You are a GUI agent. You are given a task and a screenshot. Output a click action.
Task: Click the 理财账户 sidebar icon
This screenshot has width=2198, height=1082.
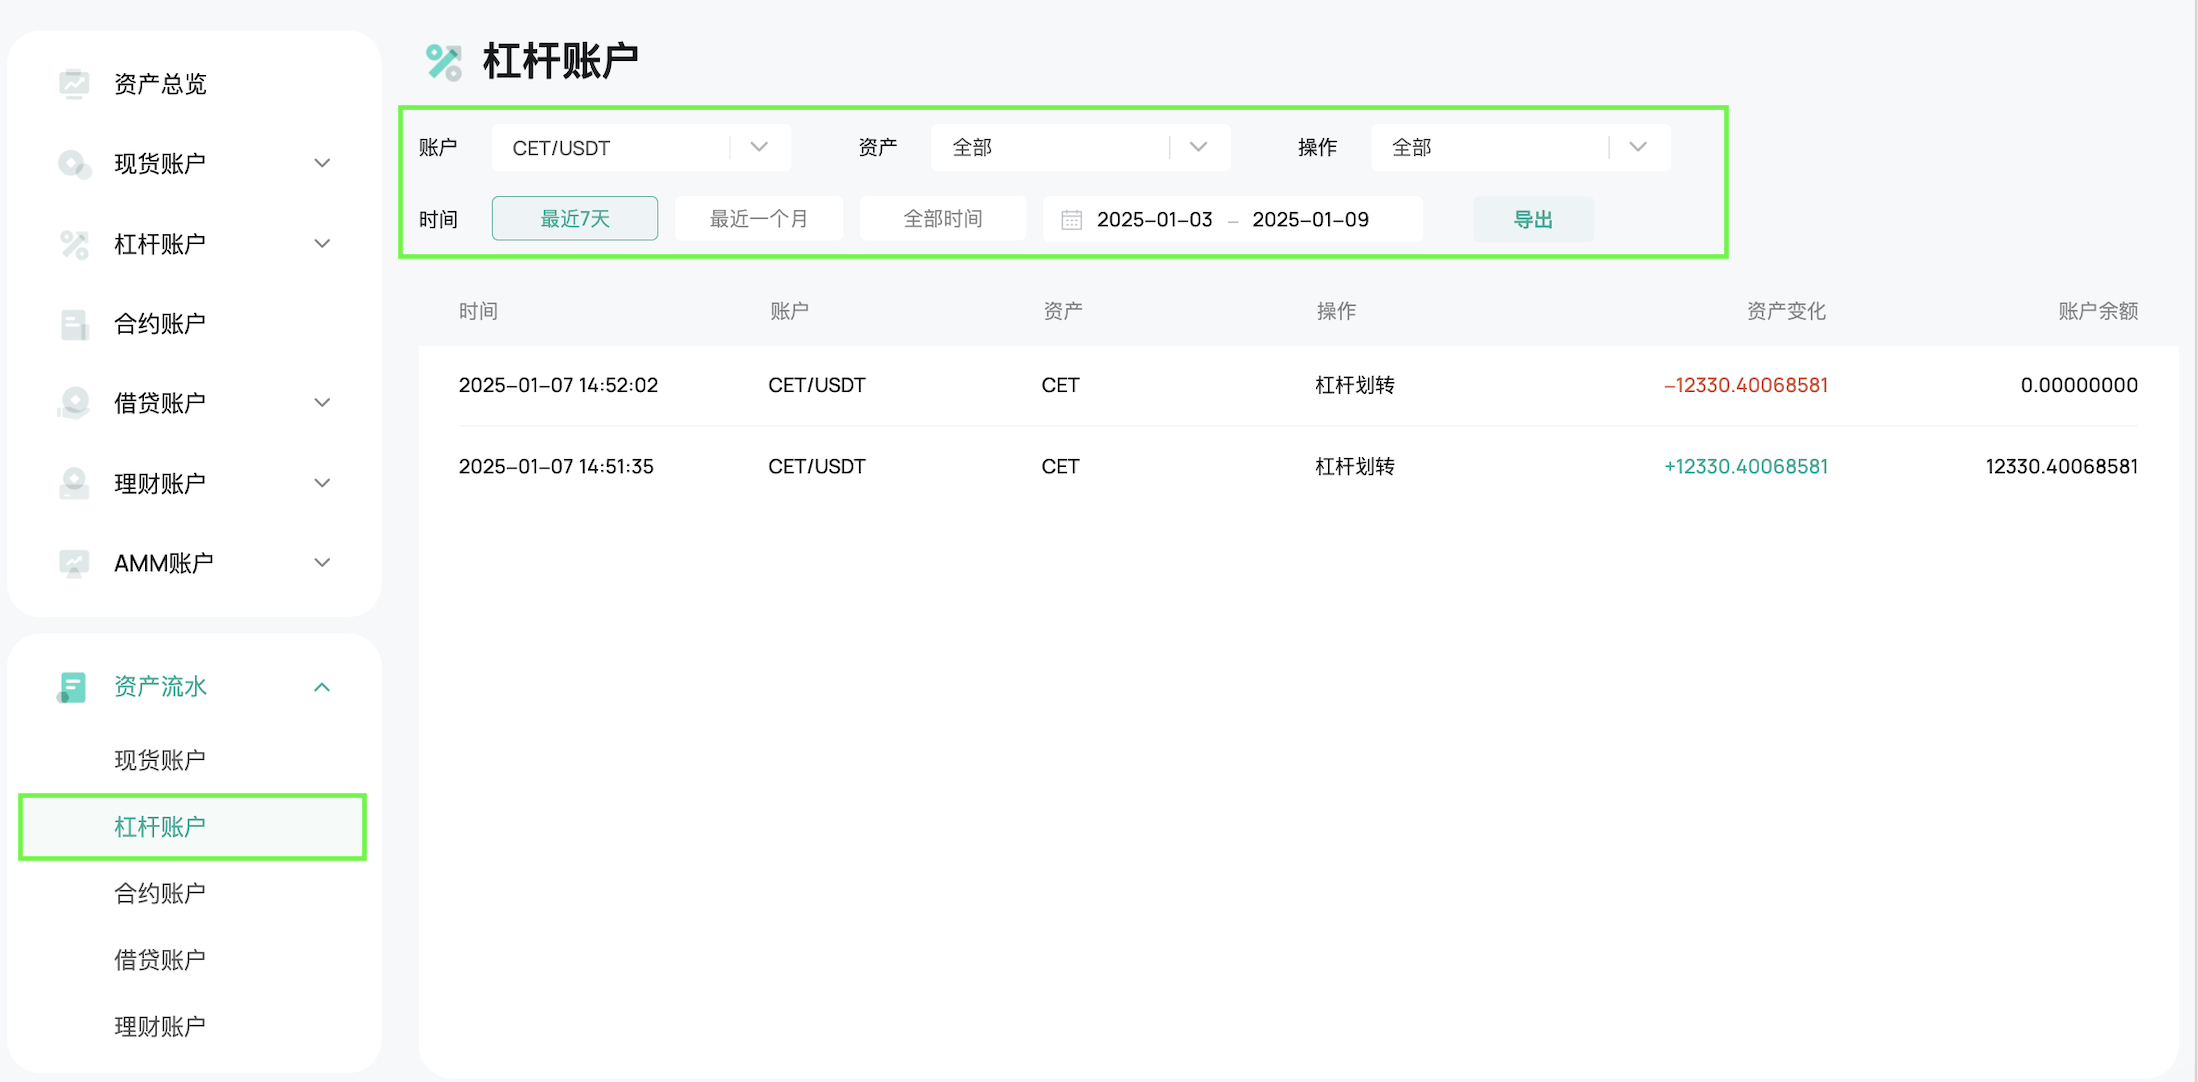click(74, 483)
